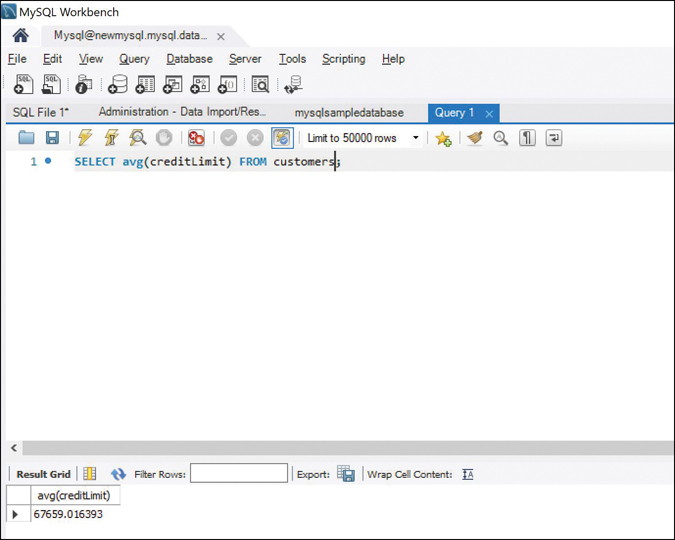
Task: Create a new function icon
Action: click(x=227, y=84)
